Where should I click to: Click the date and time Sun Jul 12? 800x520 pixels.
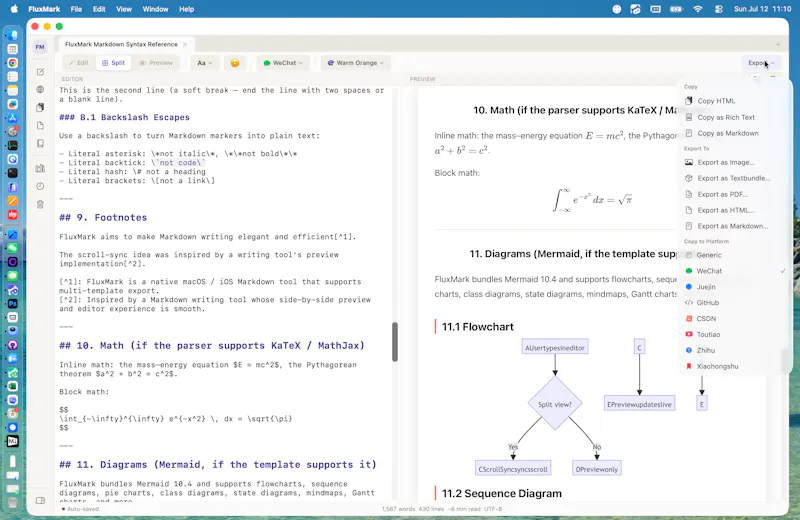coord(762,9)
